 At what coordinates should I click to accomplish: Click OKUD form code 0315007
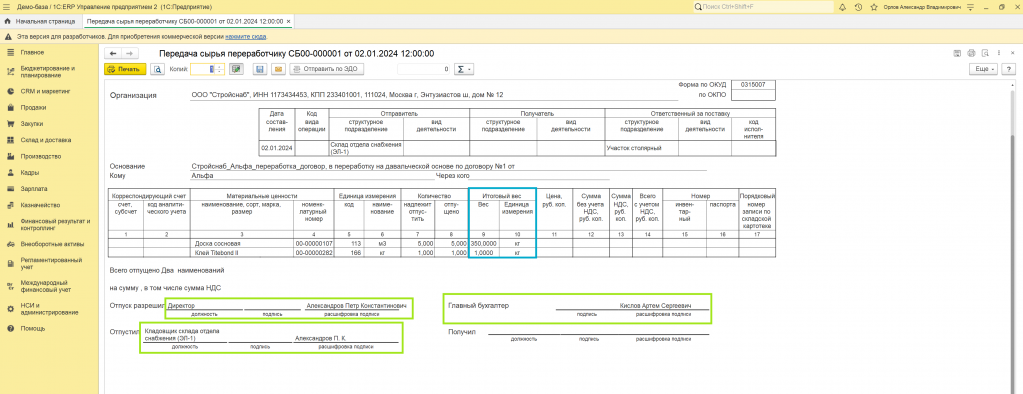[x=754, y=85]
